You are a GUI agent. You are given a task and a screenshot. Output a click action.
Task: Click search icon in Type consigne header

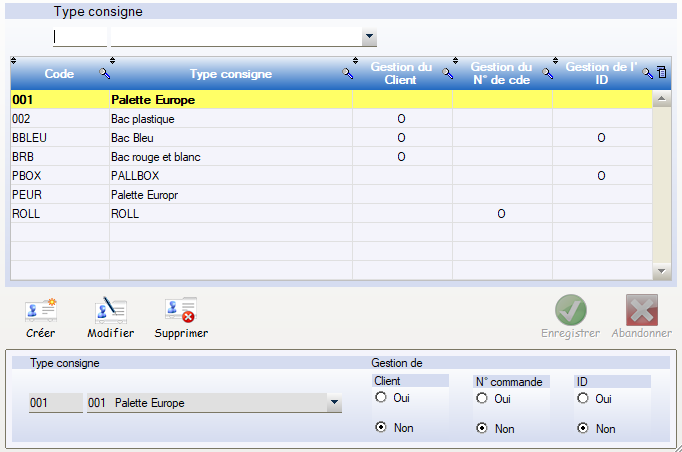tap(347, 74)
